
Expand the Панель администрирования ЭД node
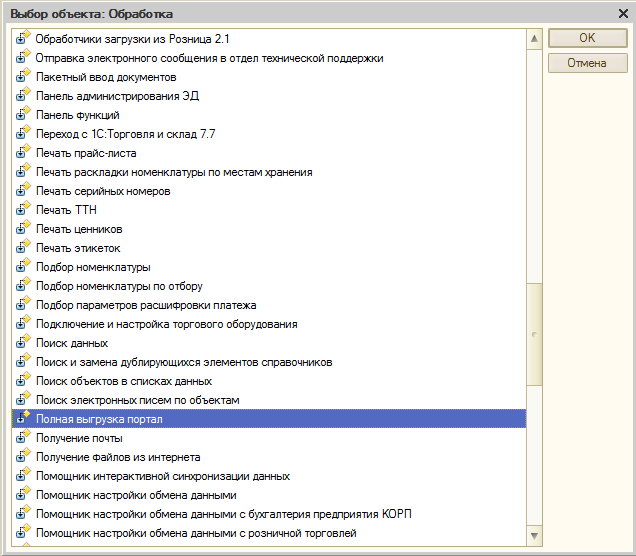click(x=19, y=98)
